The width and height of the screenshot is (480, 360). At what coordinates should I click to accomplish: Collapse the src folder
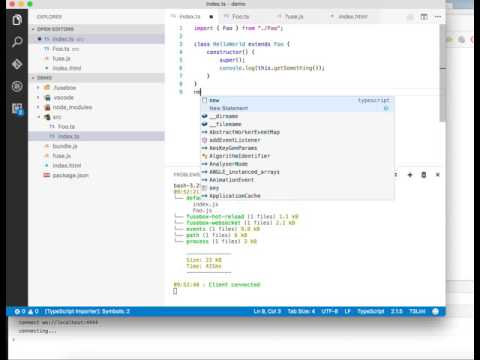[39, 117]
